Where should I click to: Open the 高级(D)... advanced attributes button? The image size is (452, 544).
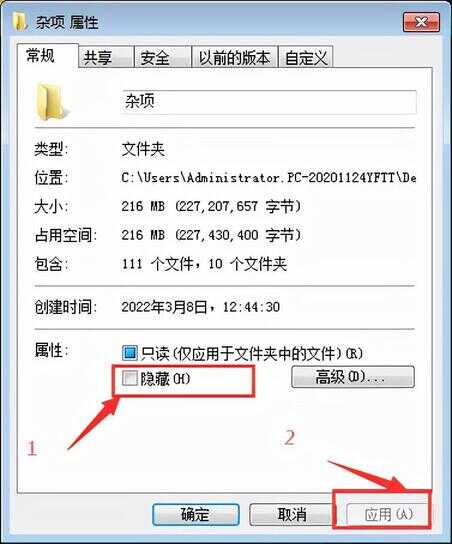click(353, 377)
